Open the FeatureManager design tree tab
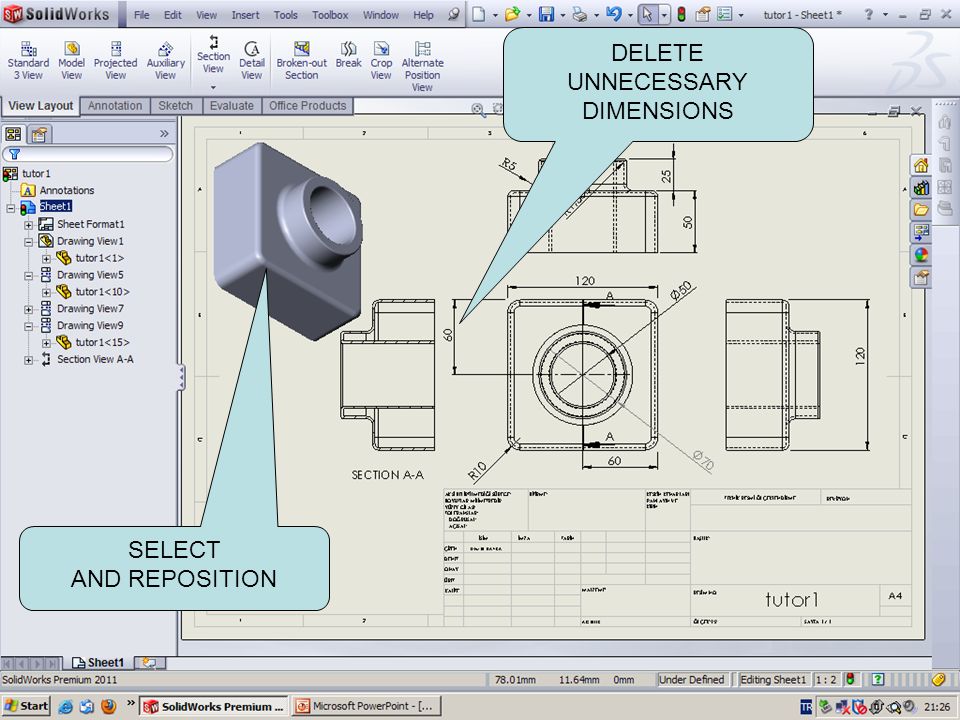Screen dimensions: 960x720 13,133
